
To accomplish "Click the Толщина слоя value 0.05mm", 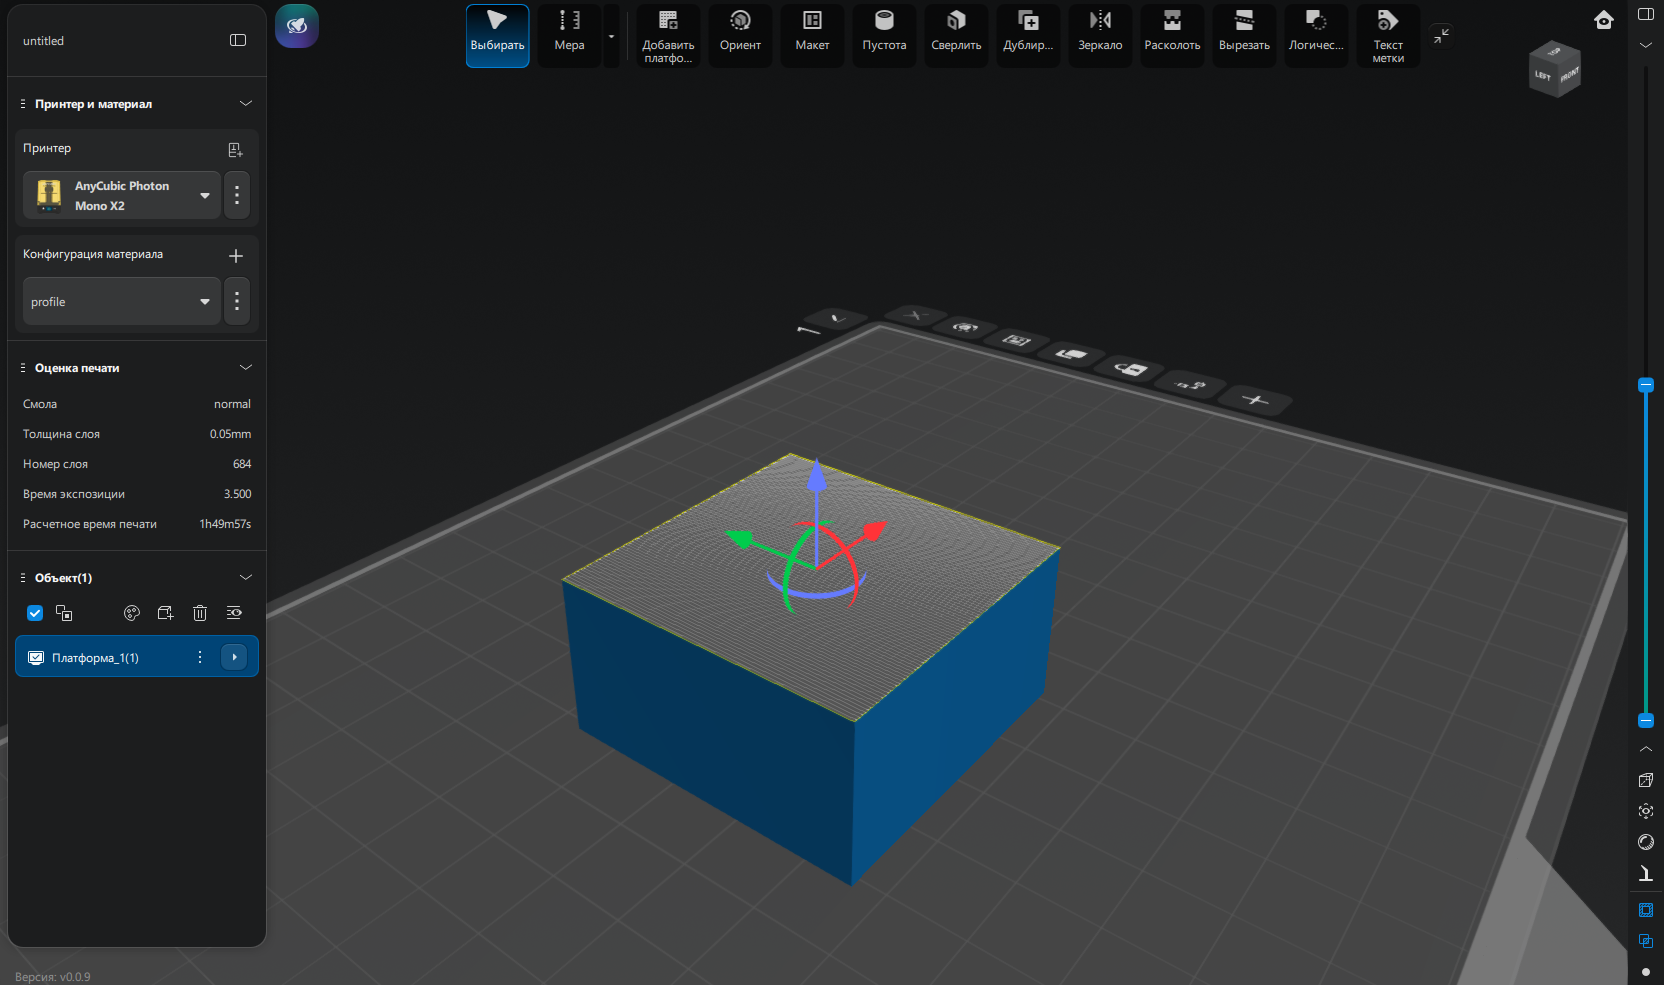I will [x=230, y=434].
